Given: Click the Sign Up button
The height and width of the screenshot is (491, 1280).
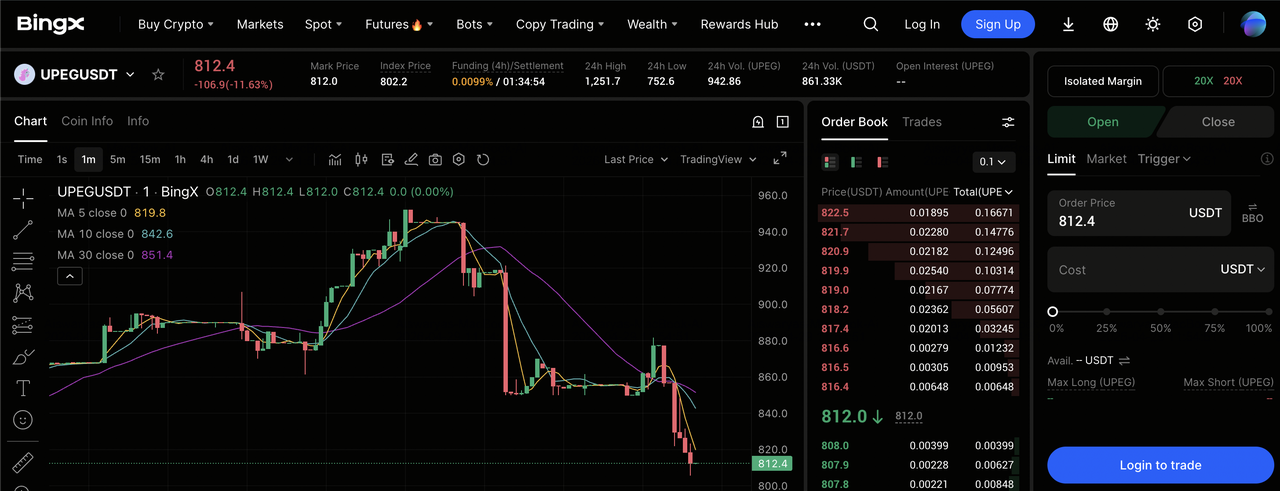Looking at the screenshot, I should click(997, 24).
